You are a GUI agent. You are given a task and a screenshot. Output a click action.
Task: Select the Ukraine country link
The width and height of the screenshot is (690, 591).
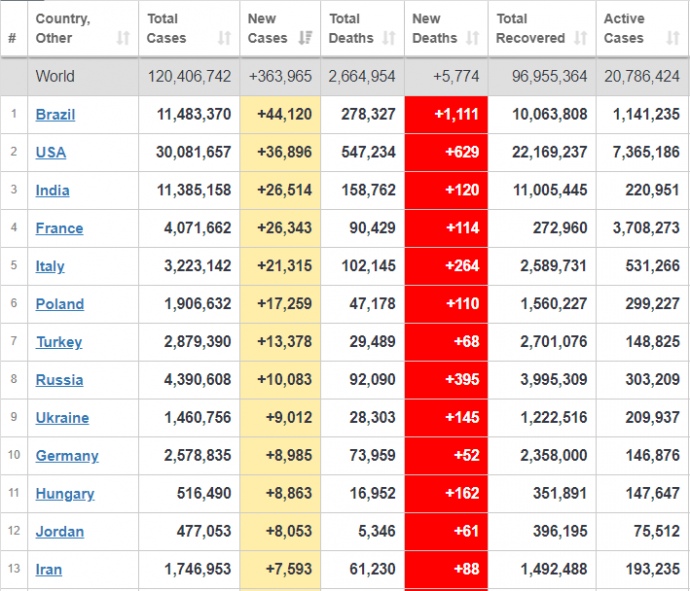click(62, 419)
